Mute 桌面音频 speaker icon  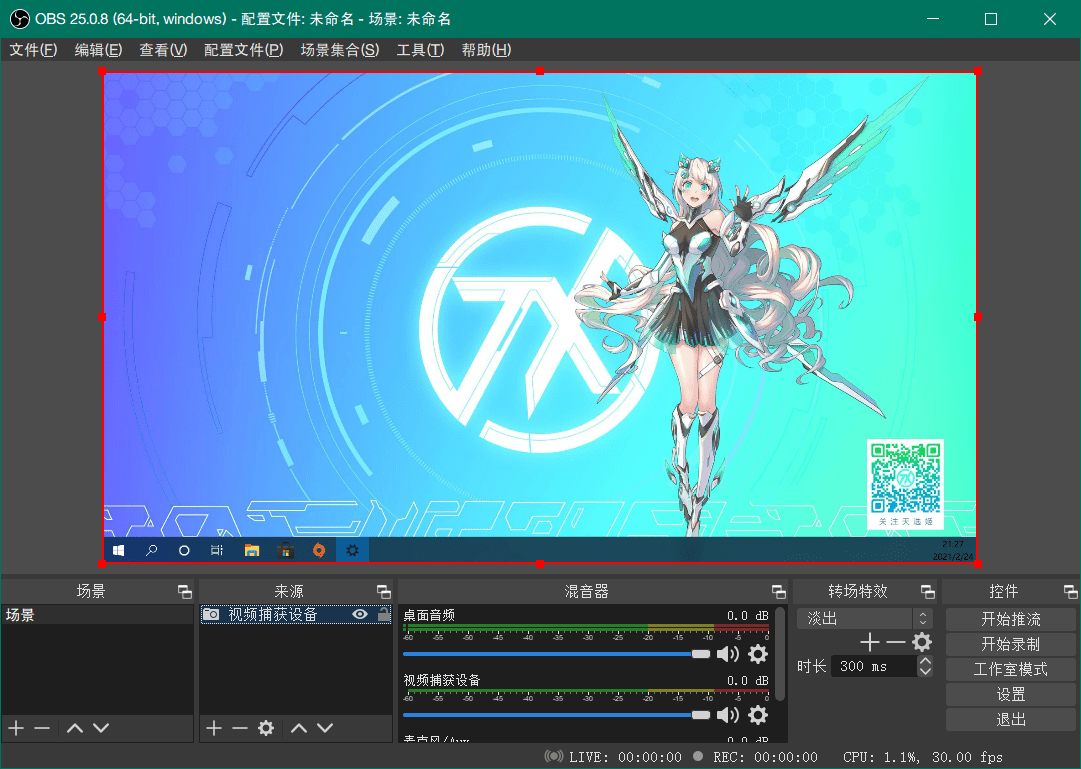click(x=727, y=654)
